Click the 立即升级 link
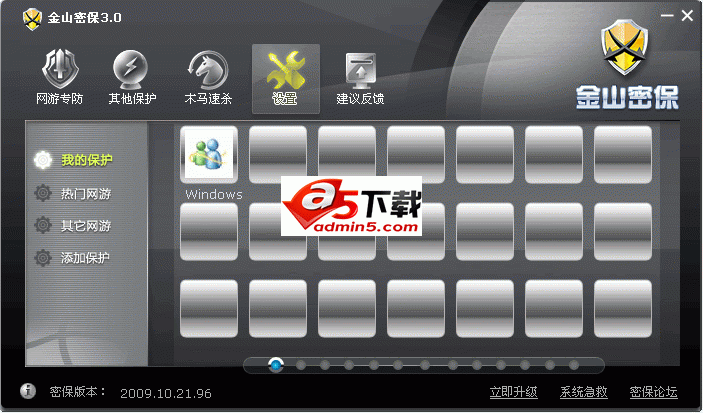703x413 pixels. pos(513,392)
